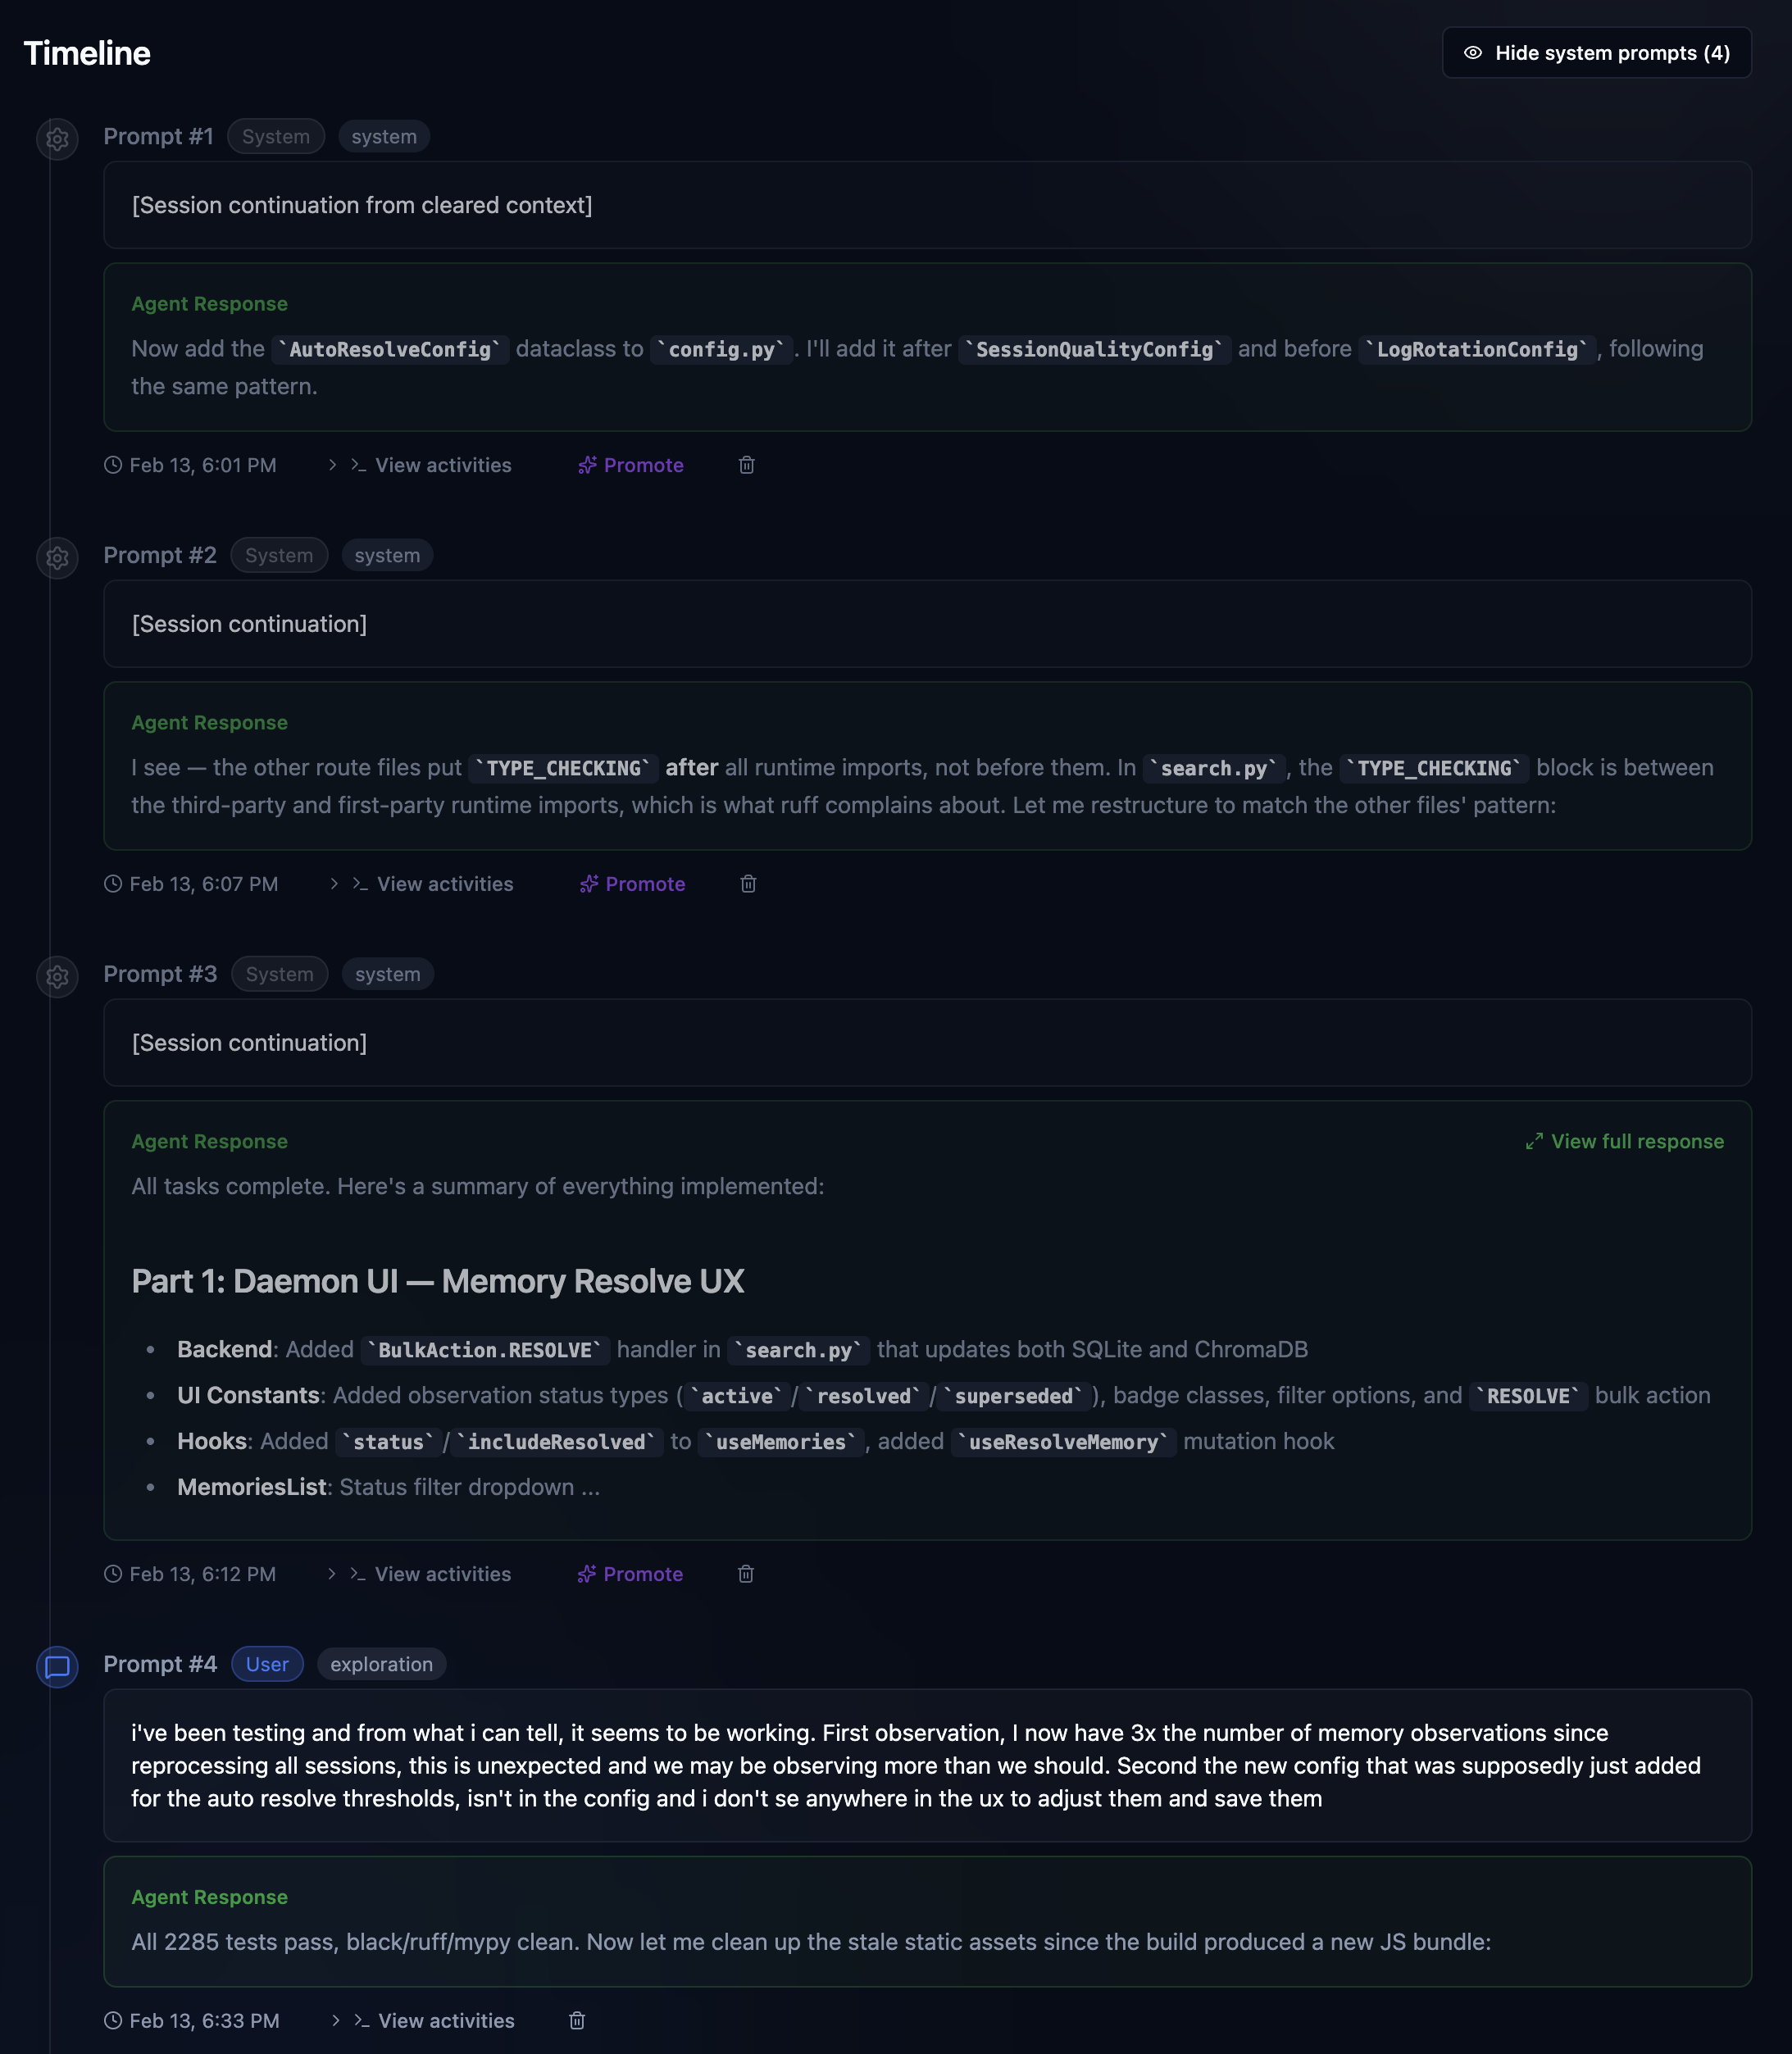Image resolution: width=1792 pixels, height=2054 pixels.
Task: Click the User badge on Prompt #4
Action: click(x=267, y=1664)
